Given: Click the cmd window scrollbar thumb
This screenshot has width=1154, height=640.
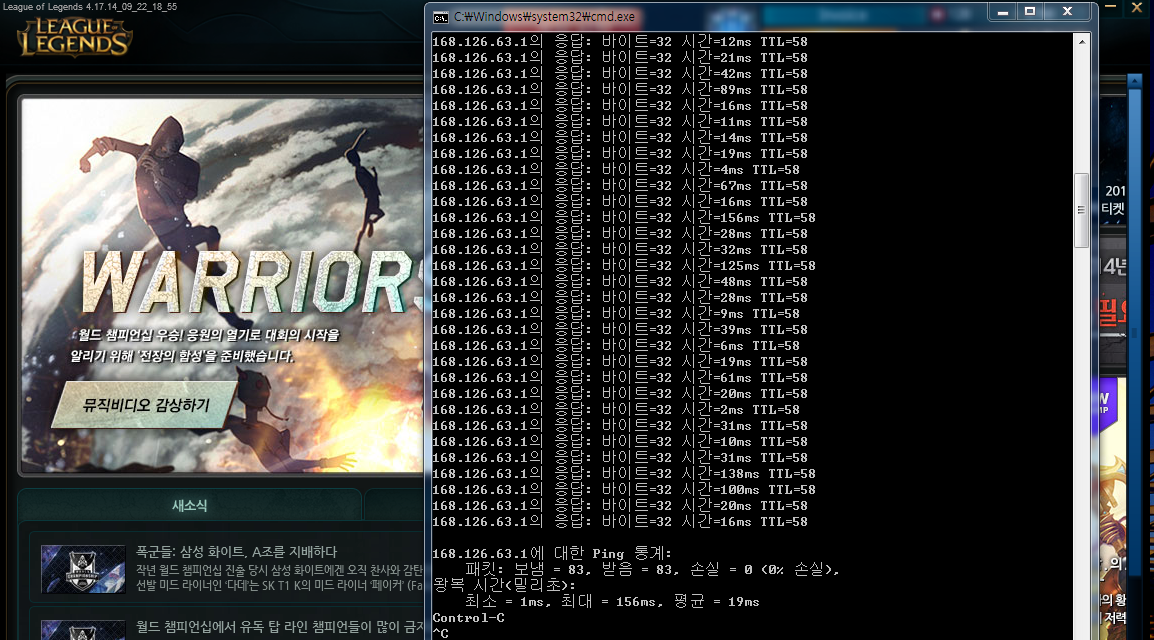Looking at the screenshot, I should 1081,210.
